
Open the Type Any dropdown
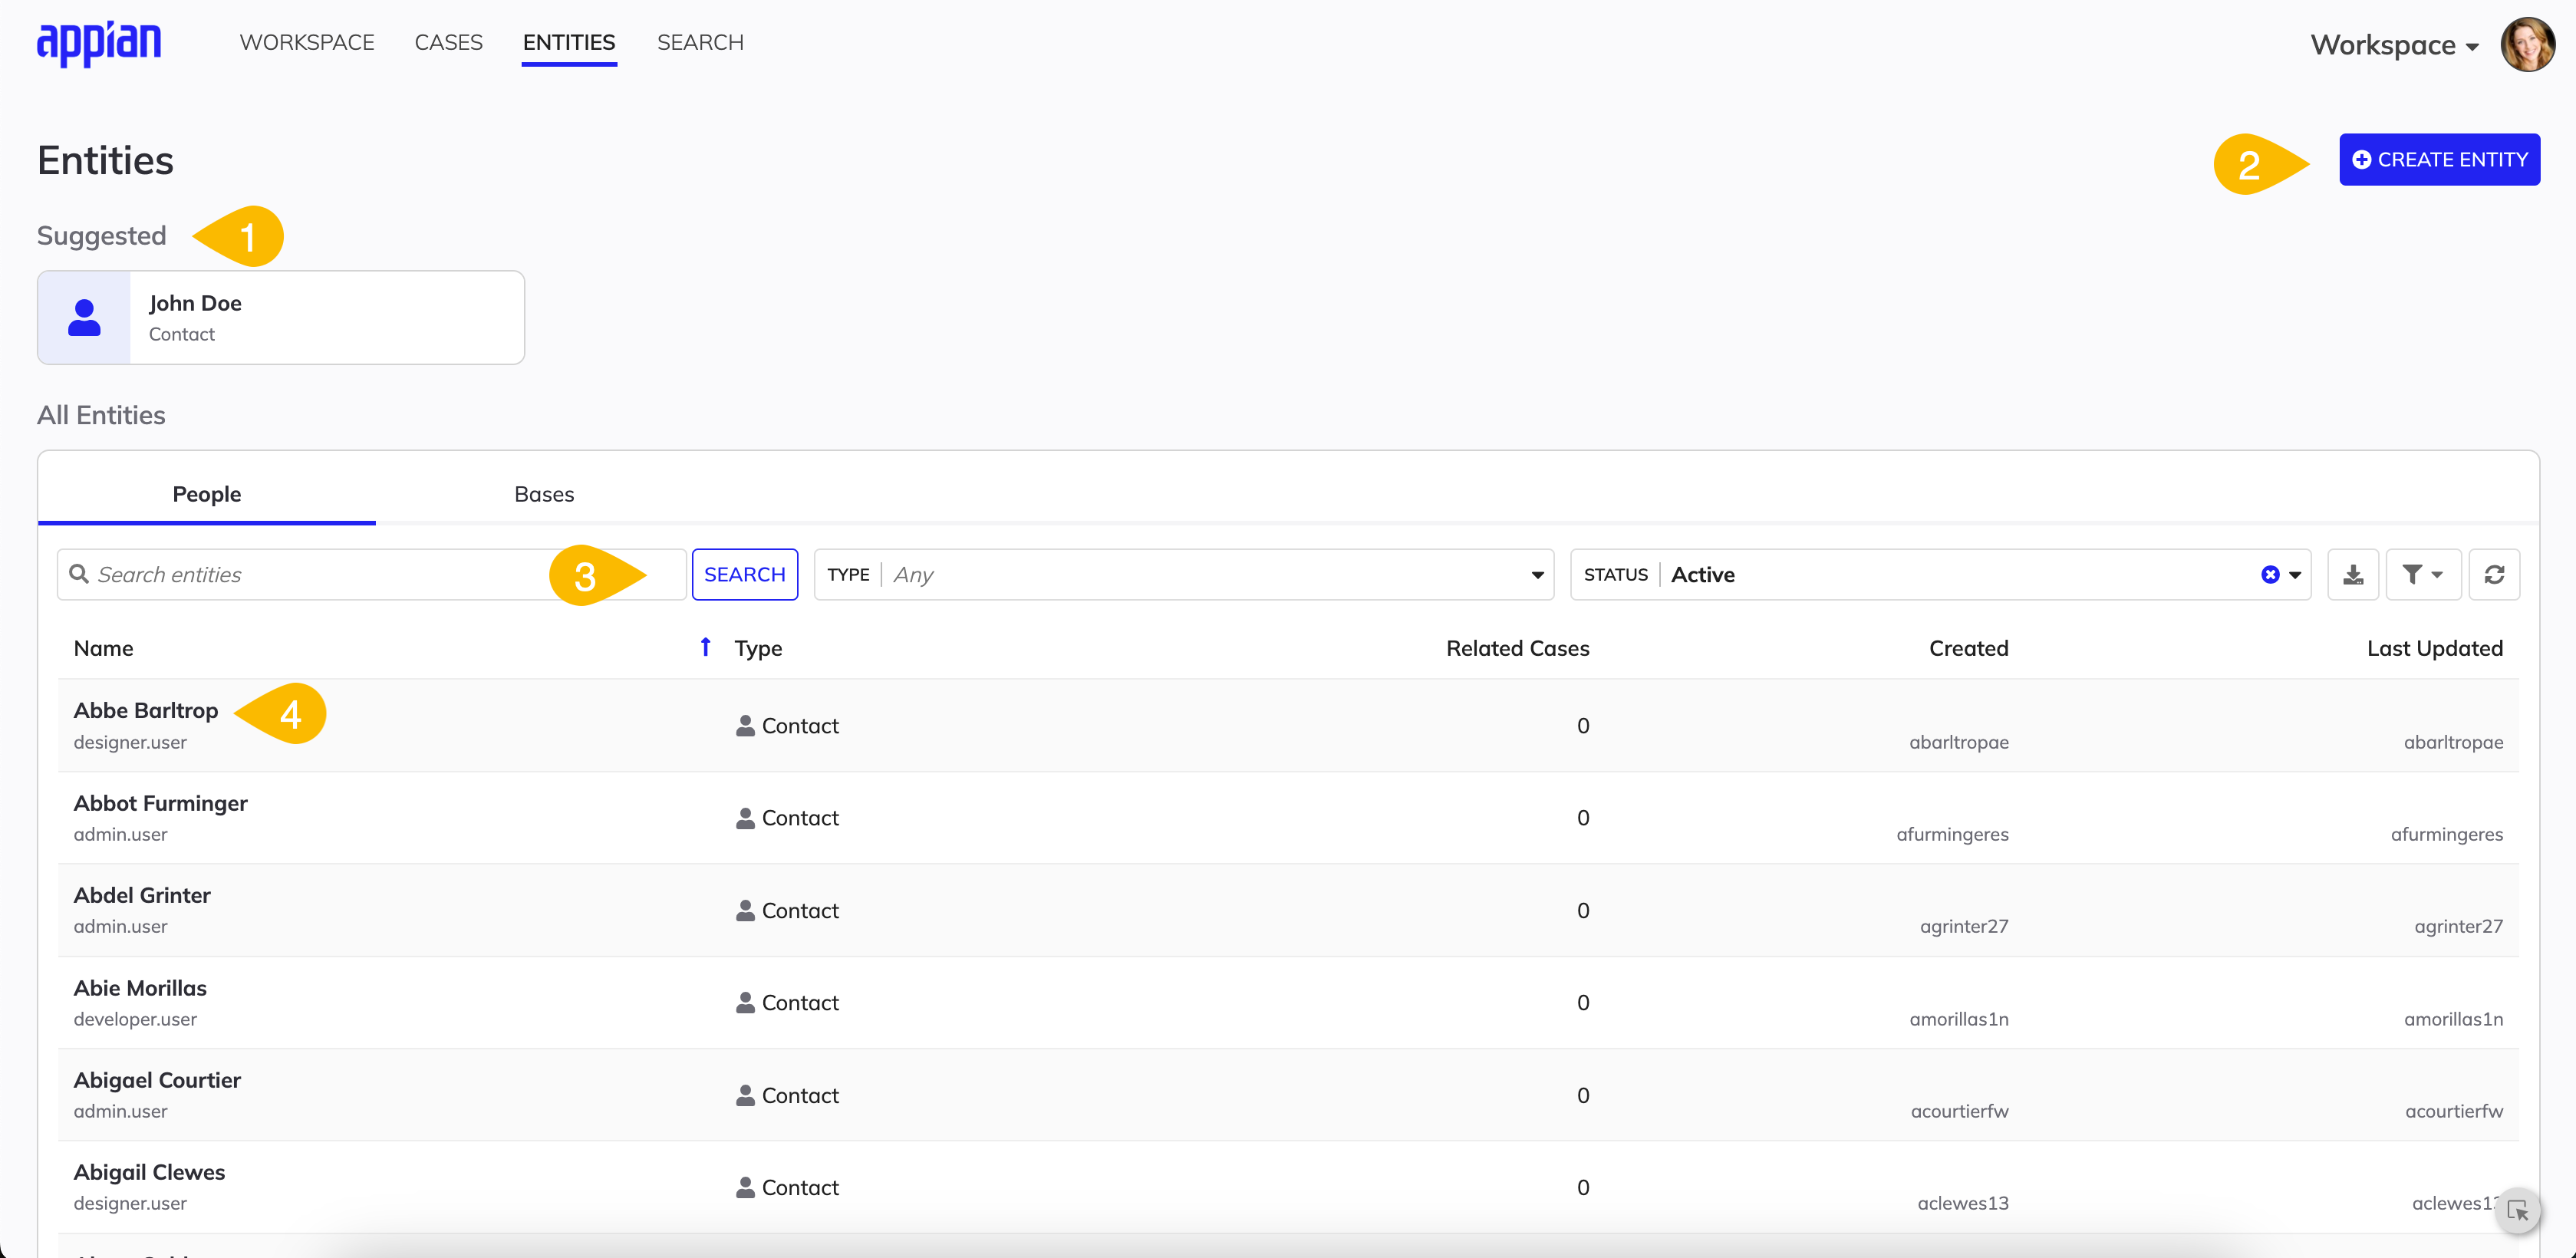point(1184,575)
